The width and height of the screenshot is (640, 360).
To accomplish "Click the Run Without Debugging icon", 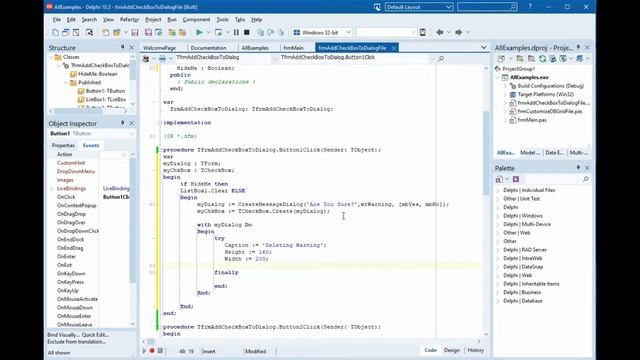I will click(218, 32).
